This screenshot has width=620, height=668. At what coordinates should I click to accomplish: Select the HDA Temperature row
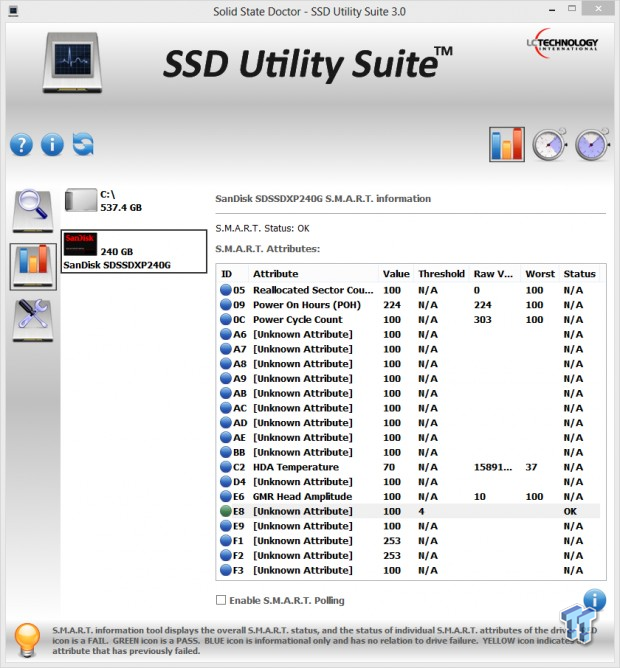(x=409, y=467)
